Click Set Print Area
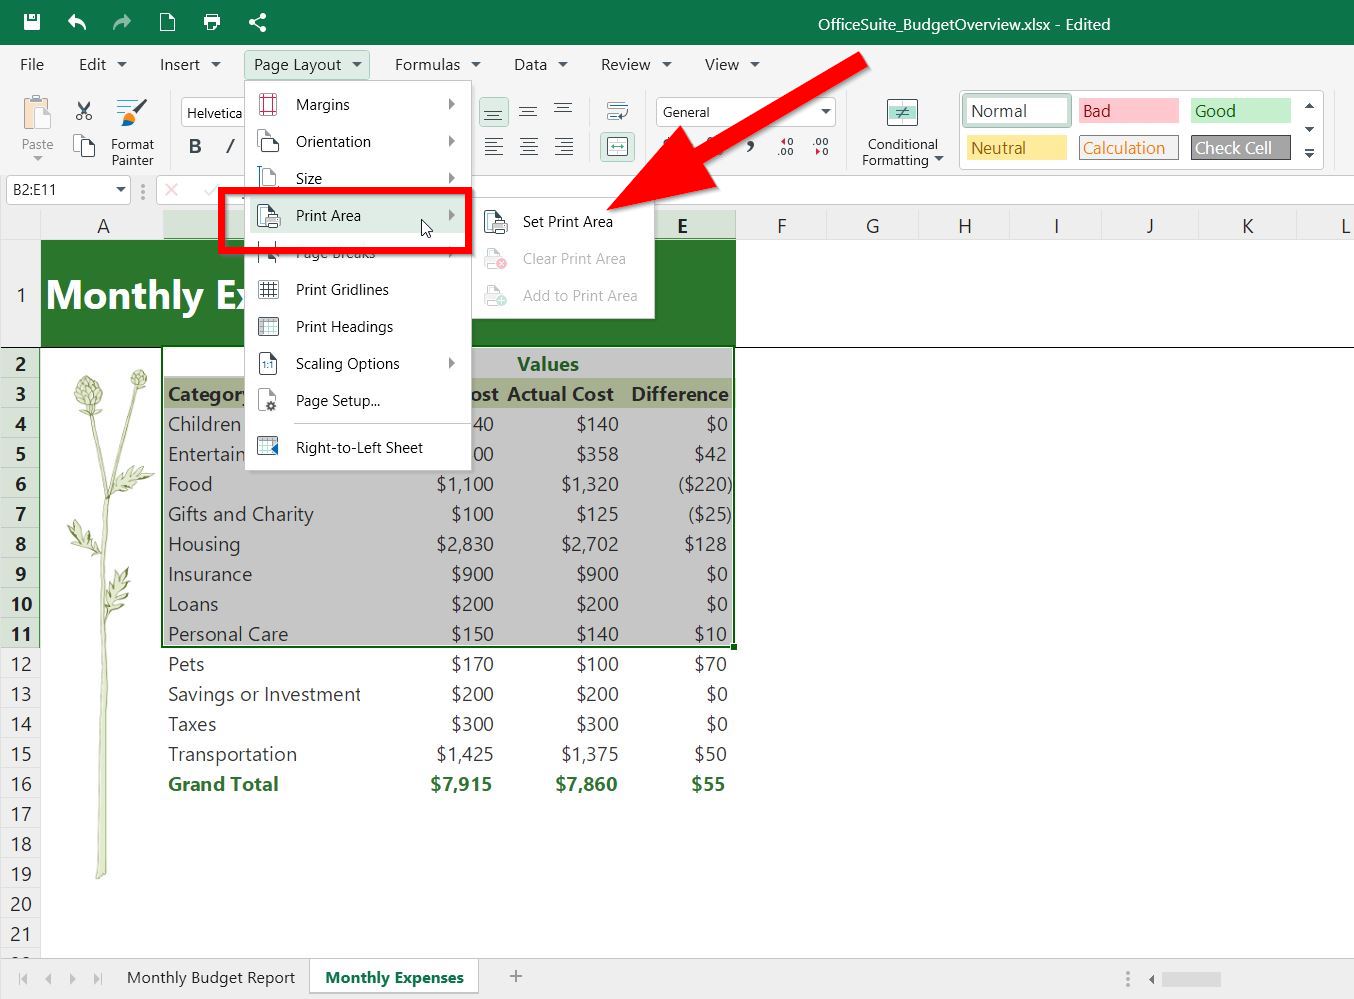Image resolution: width=1354 pixels, height=999 pixels. [567, 222]
